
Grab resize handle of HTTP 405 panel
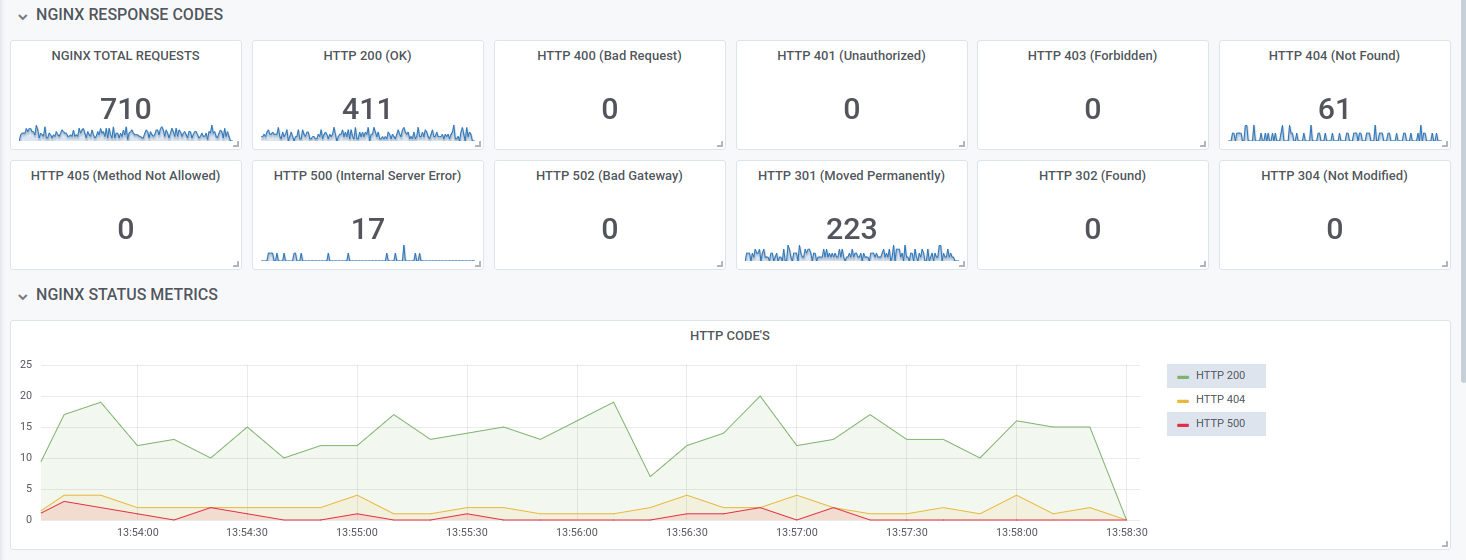(236, 264)
